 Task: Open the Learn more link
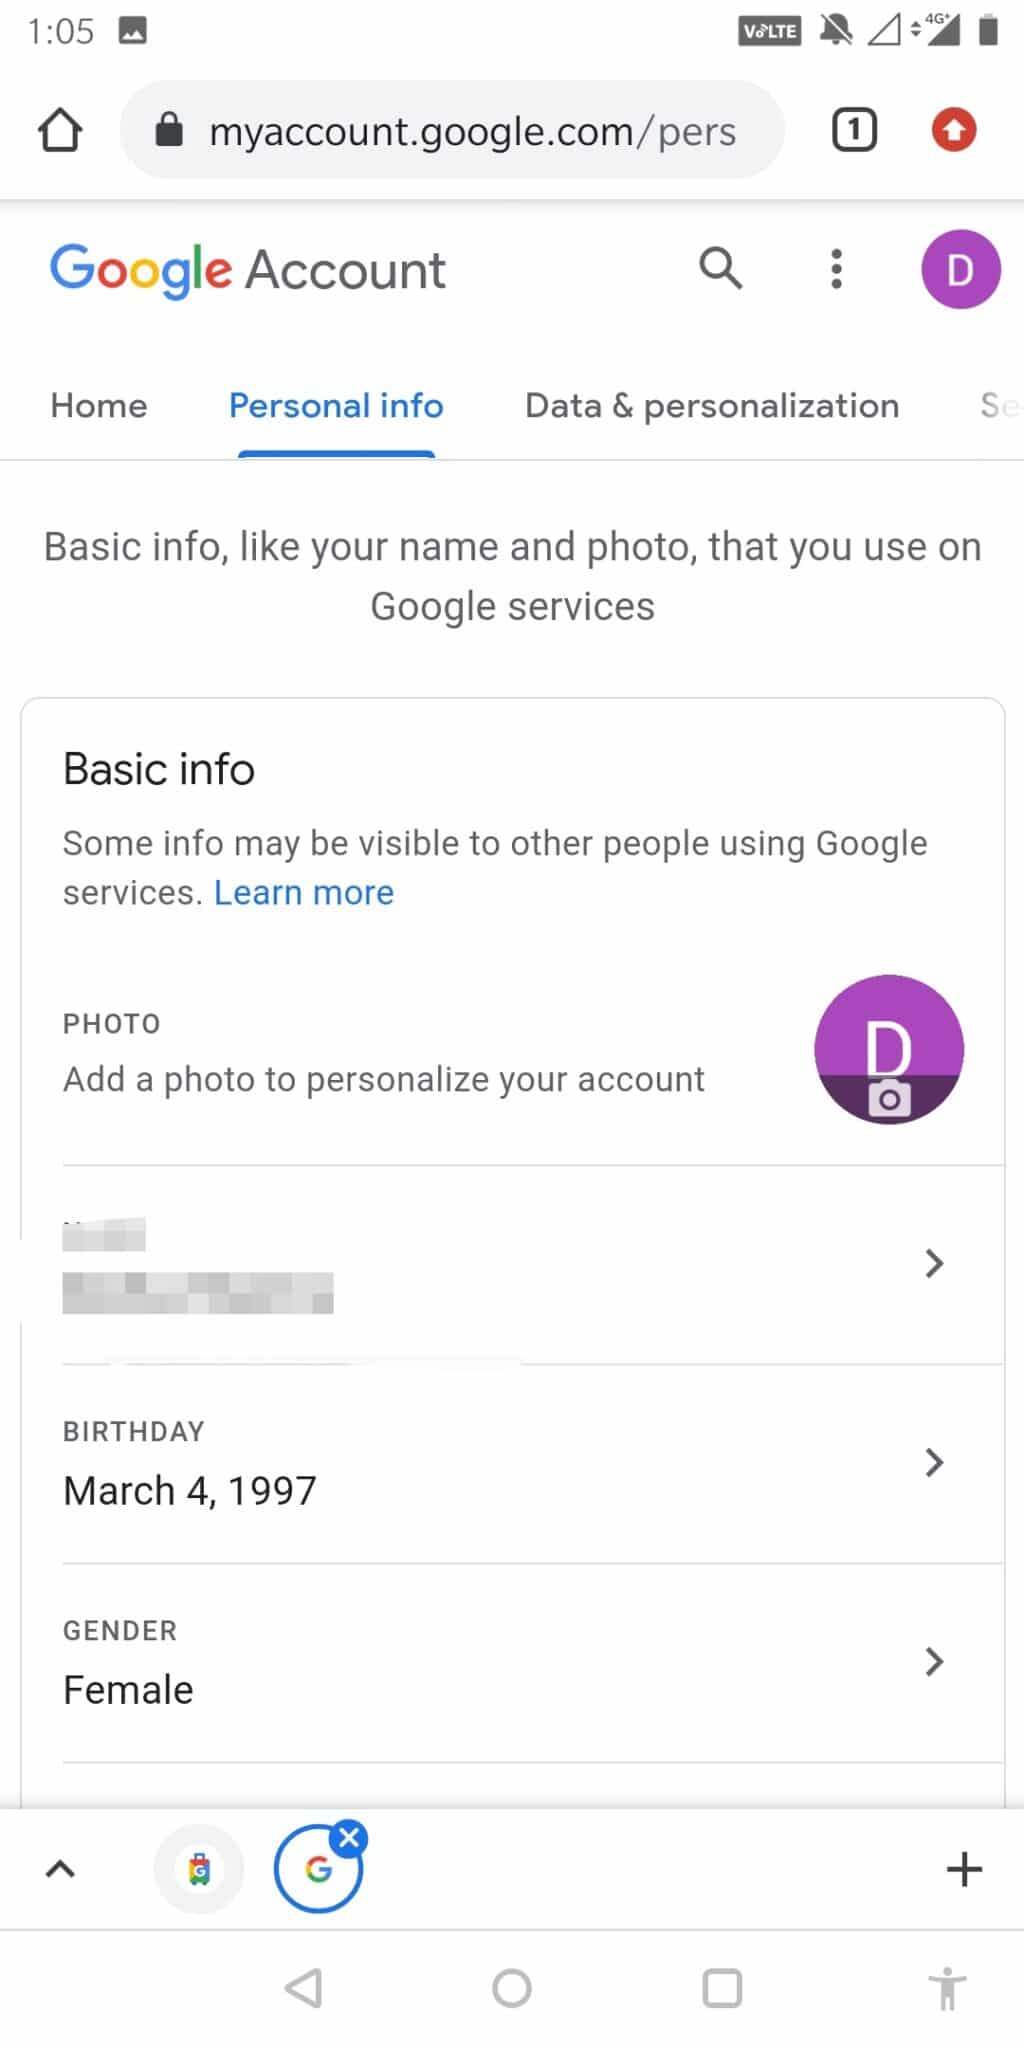(303, 891)
